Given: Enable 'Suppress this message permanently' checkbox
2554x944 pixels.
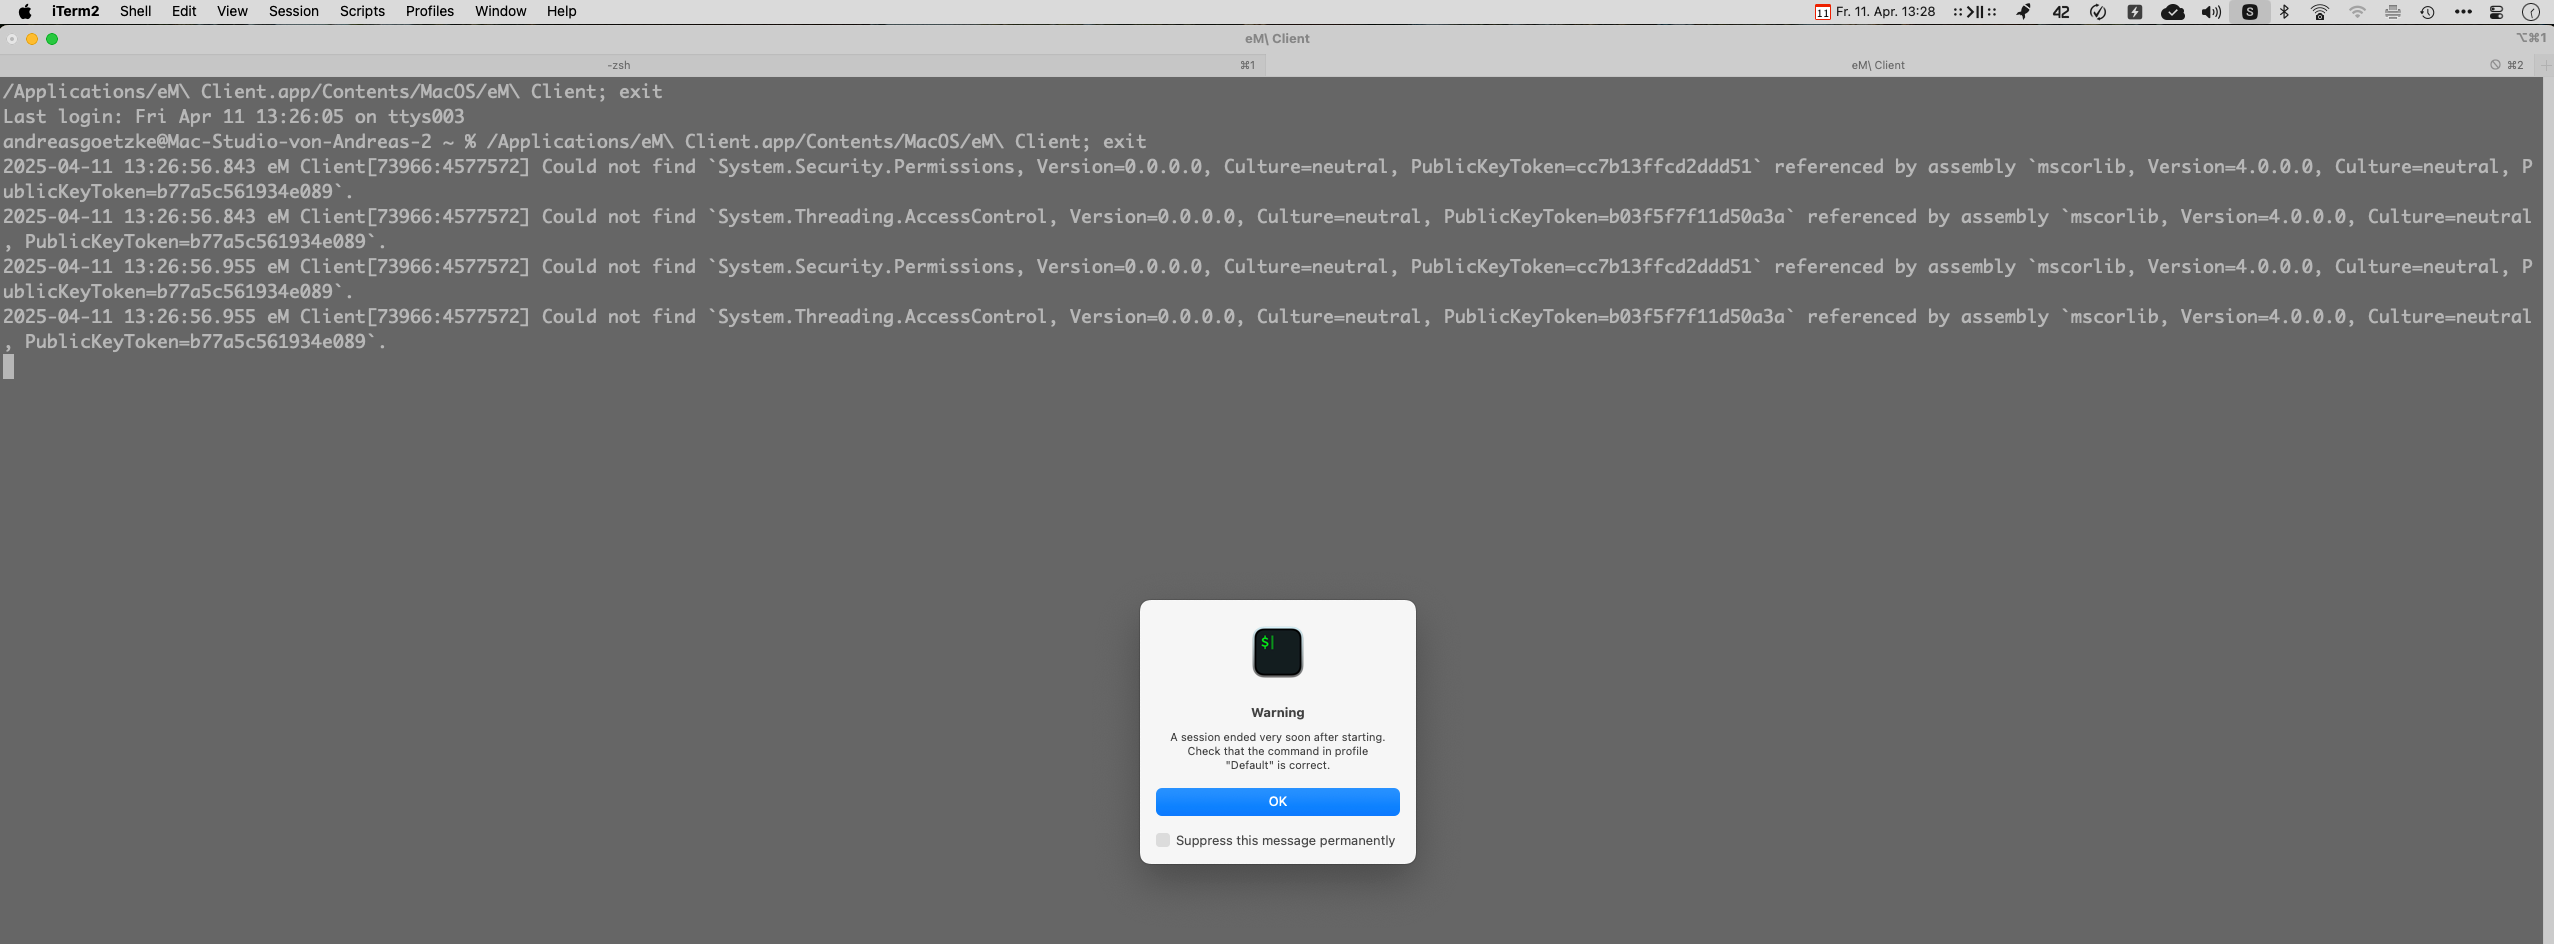Looking at the screenshot, I should click(x=1163, y=840).
